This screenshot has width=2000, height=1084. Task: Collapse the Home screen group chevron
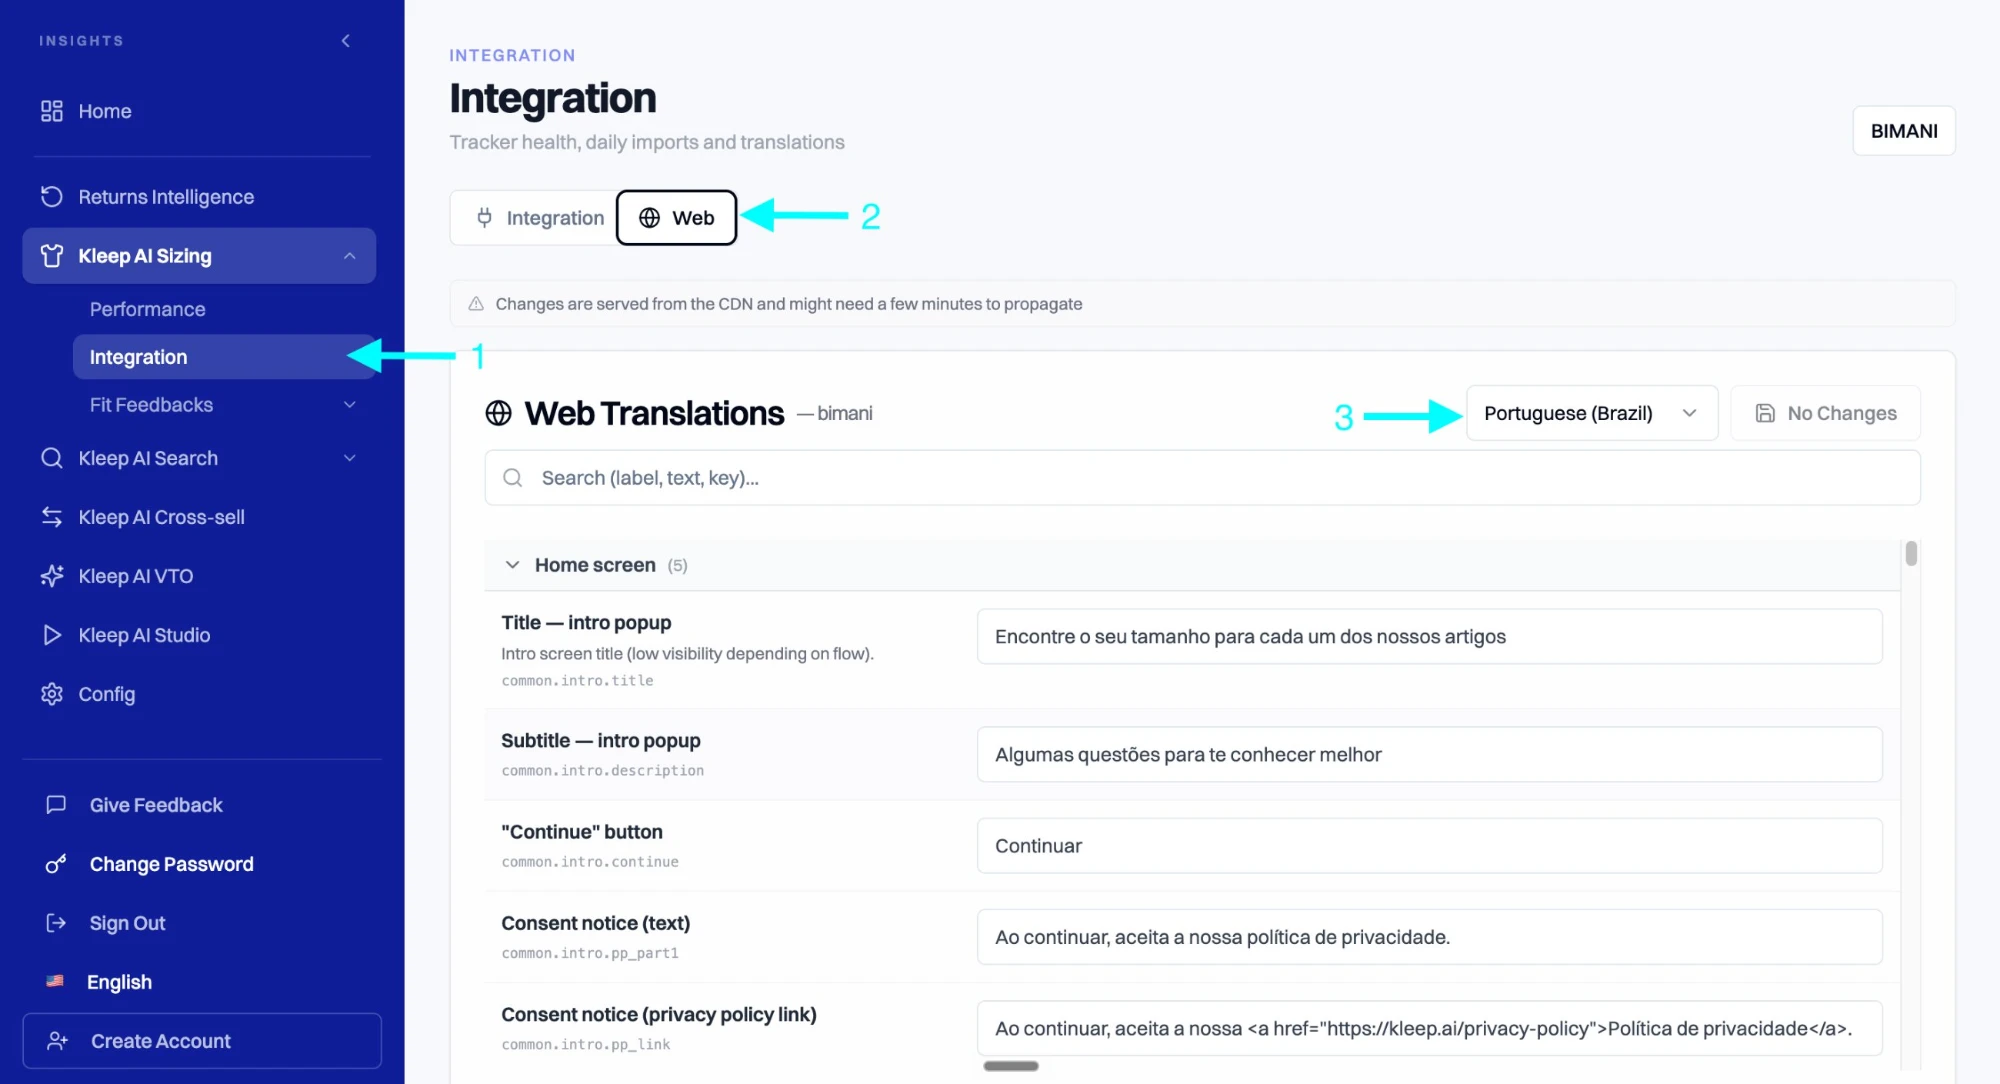coord(512,565)
